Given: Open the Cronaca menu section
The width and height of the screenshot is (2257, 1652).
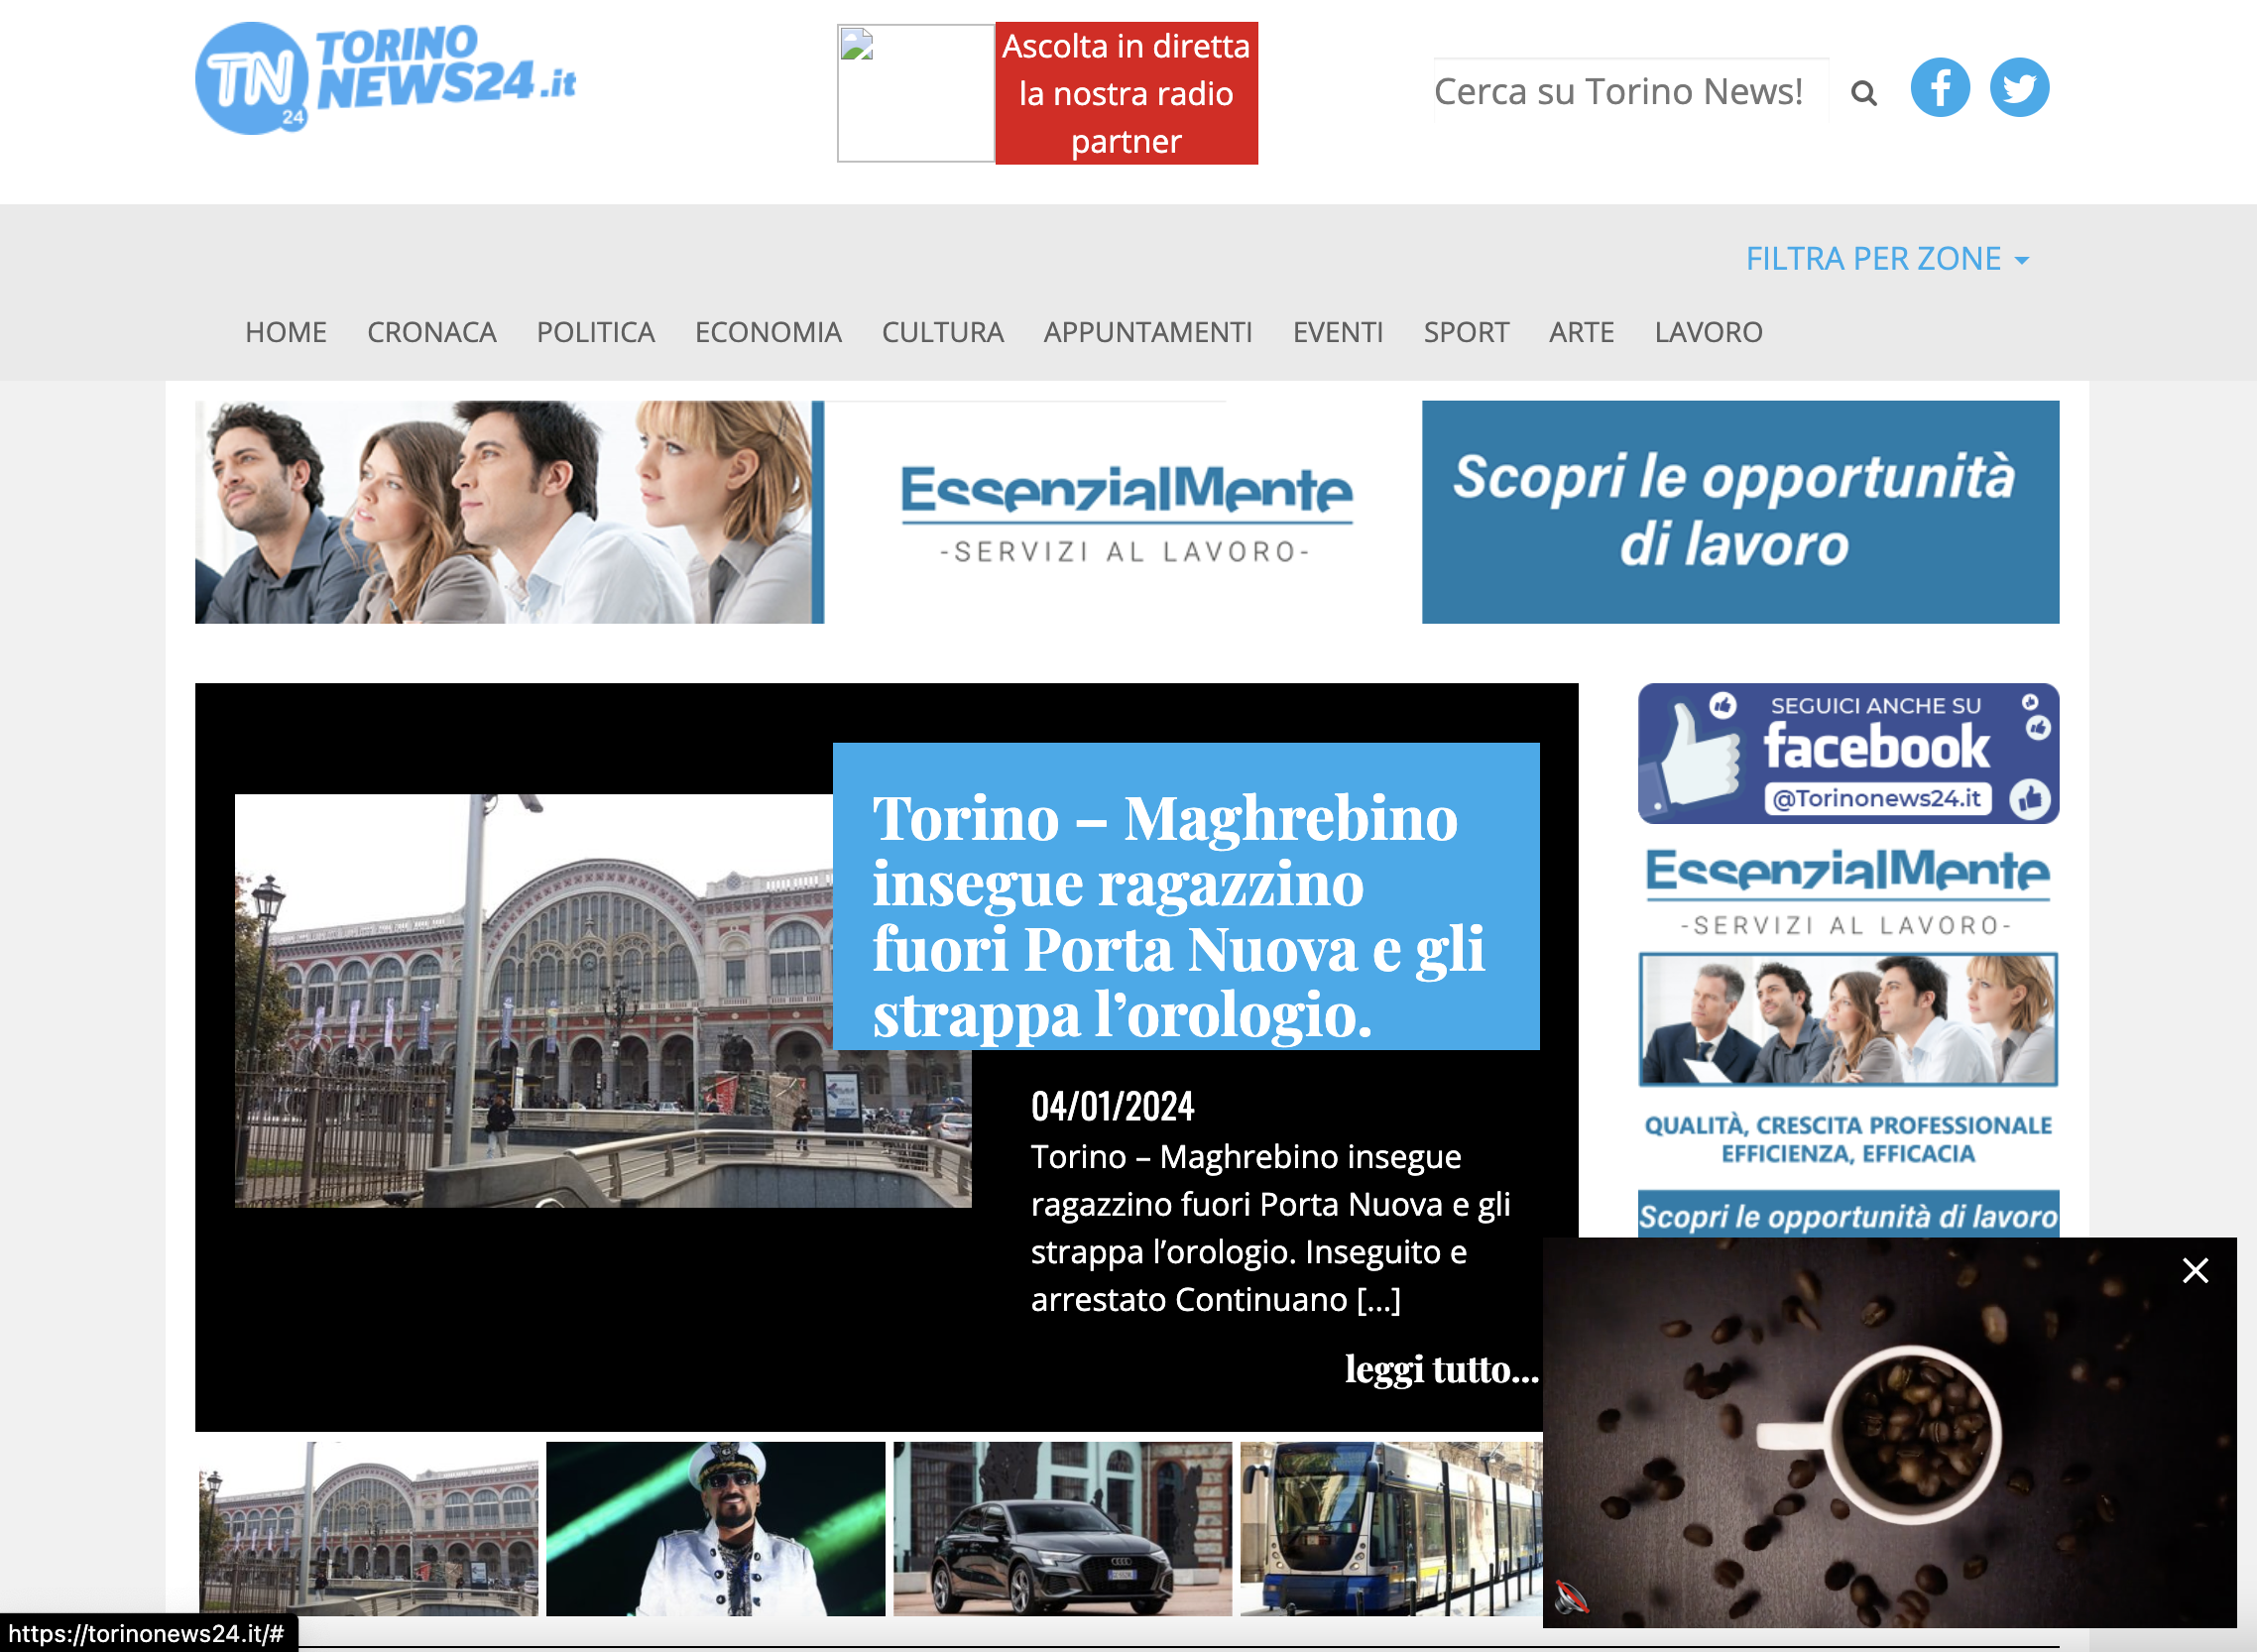Looking at the screenshot, I should (x=431, y=332).
